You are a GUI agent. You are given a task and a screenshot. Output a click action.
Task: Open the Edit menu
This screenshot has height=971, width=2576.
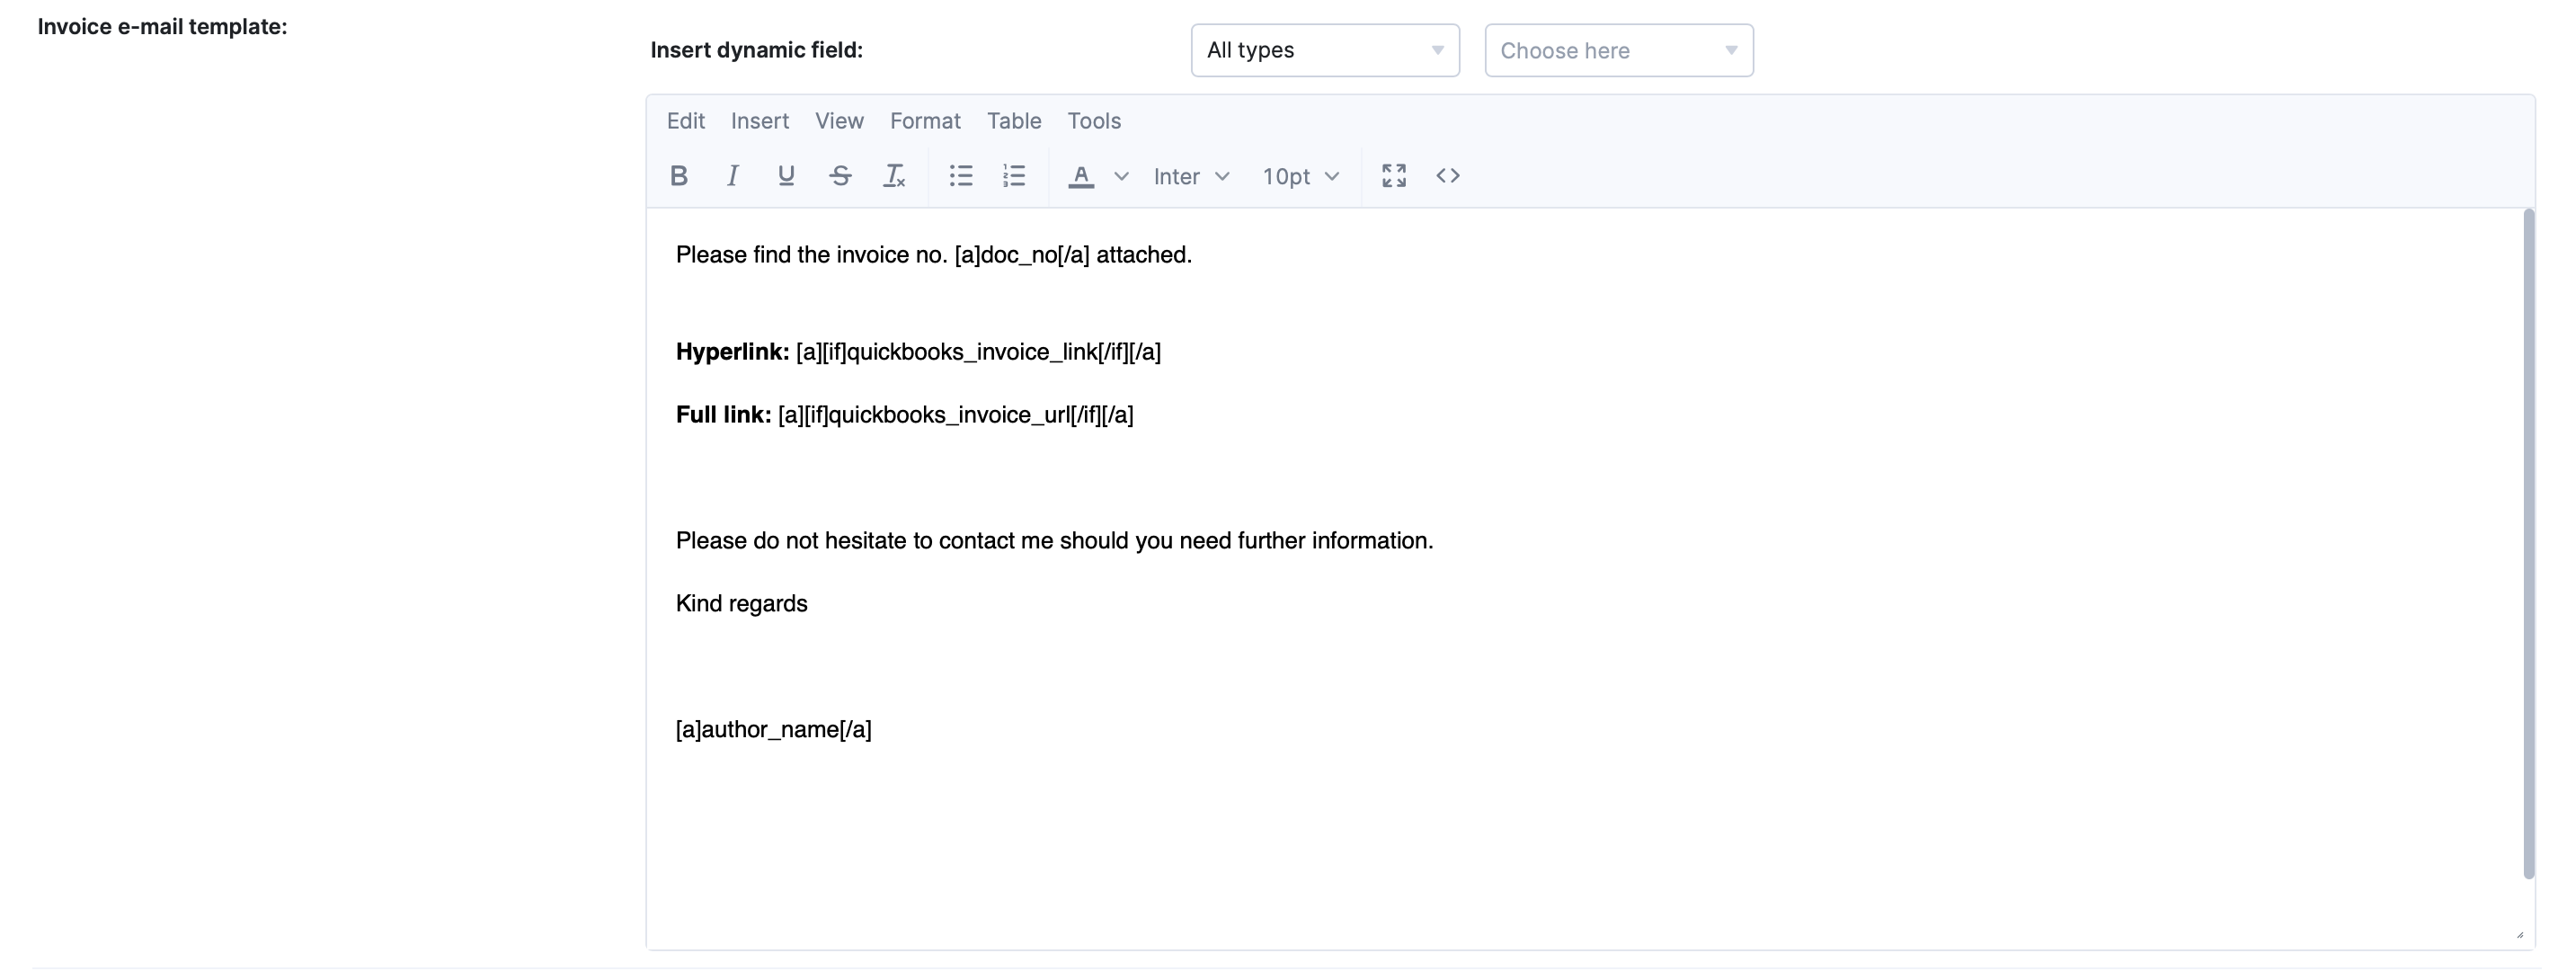(x=686, y=121)
